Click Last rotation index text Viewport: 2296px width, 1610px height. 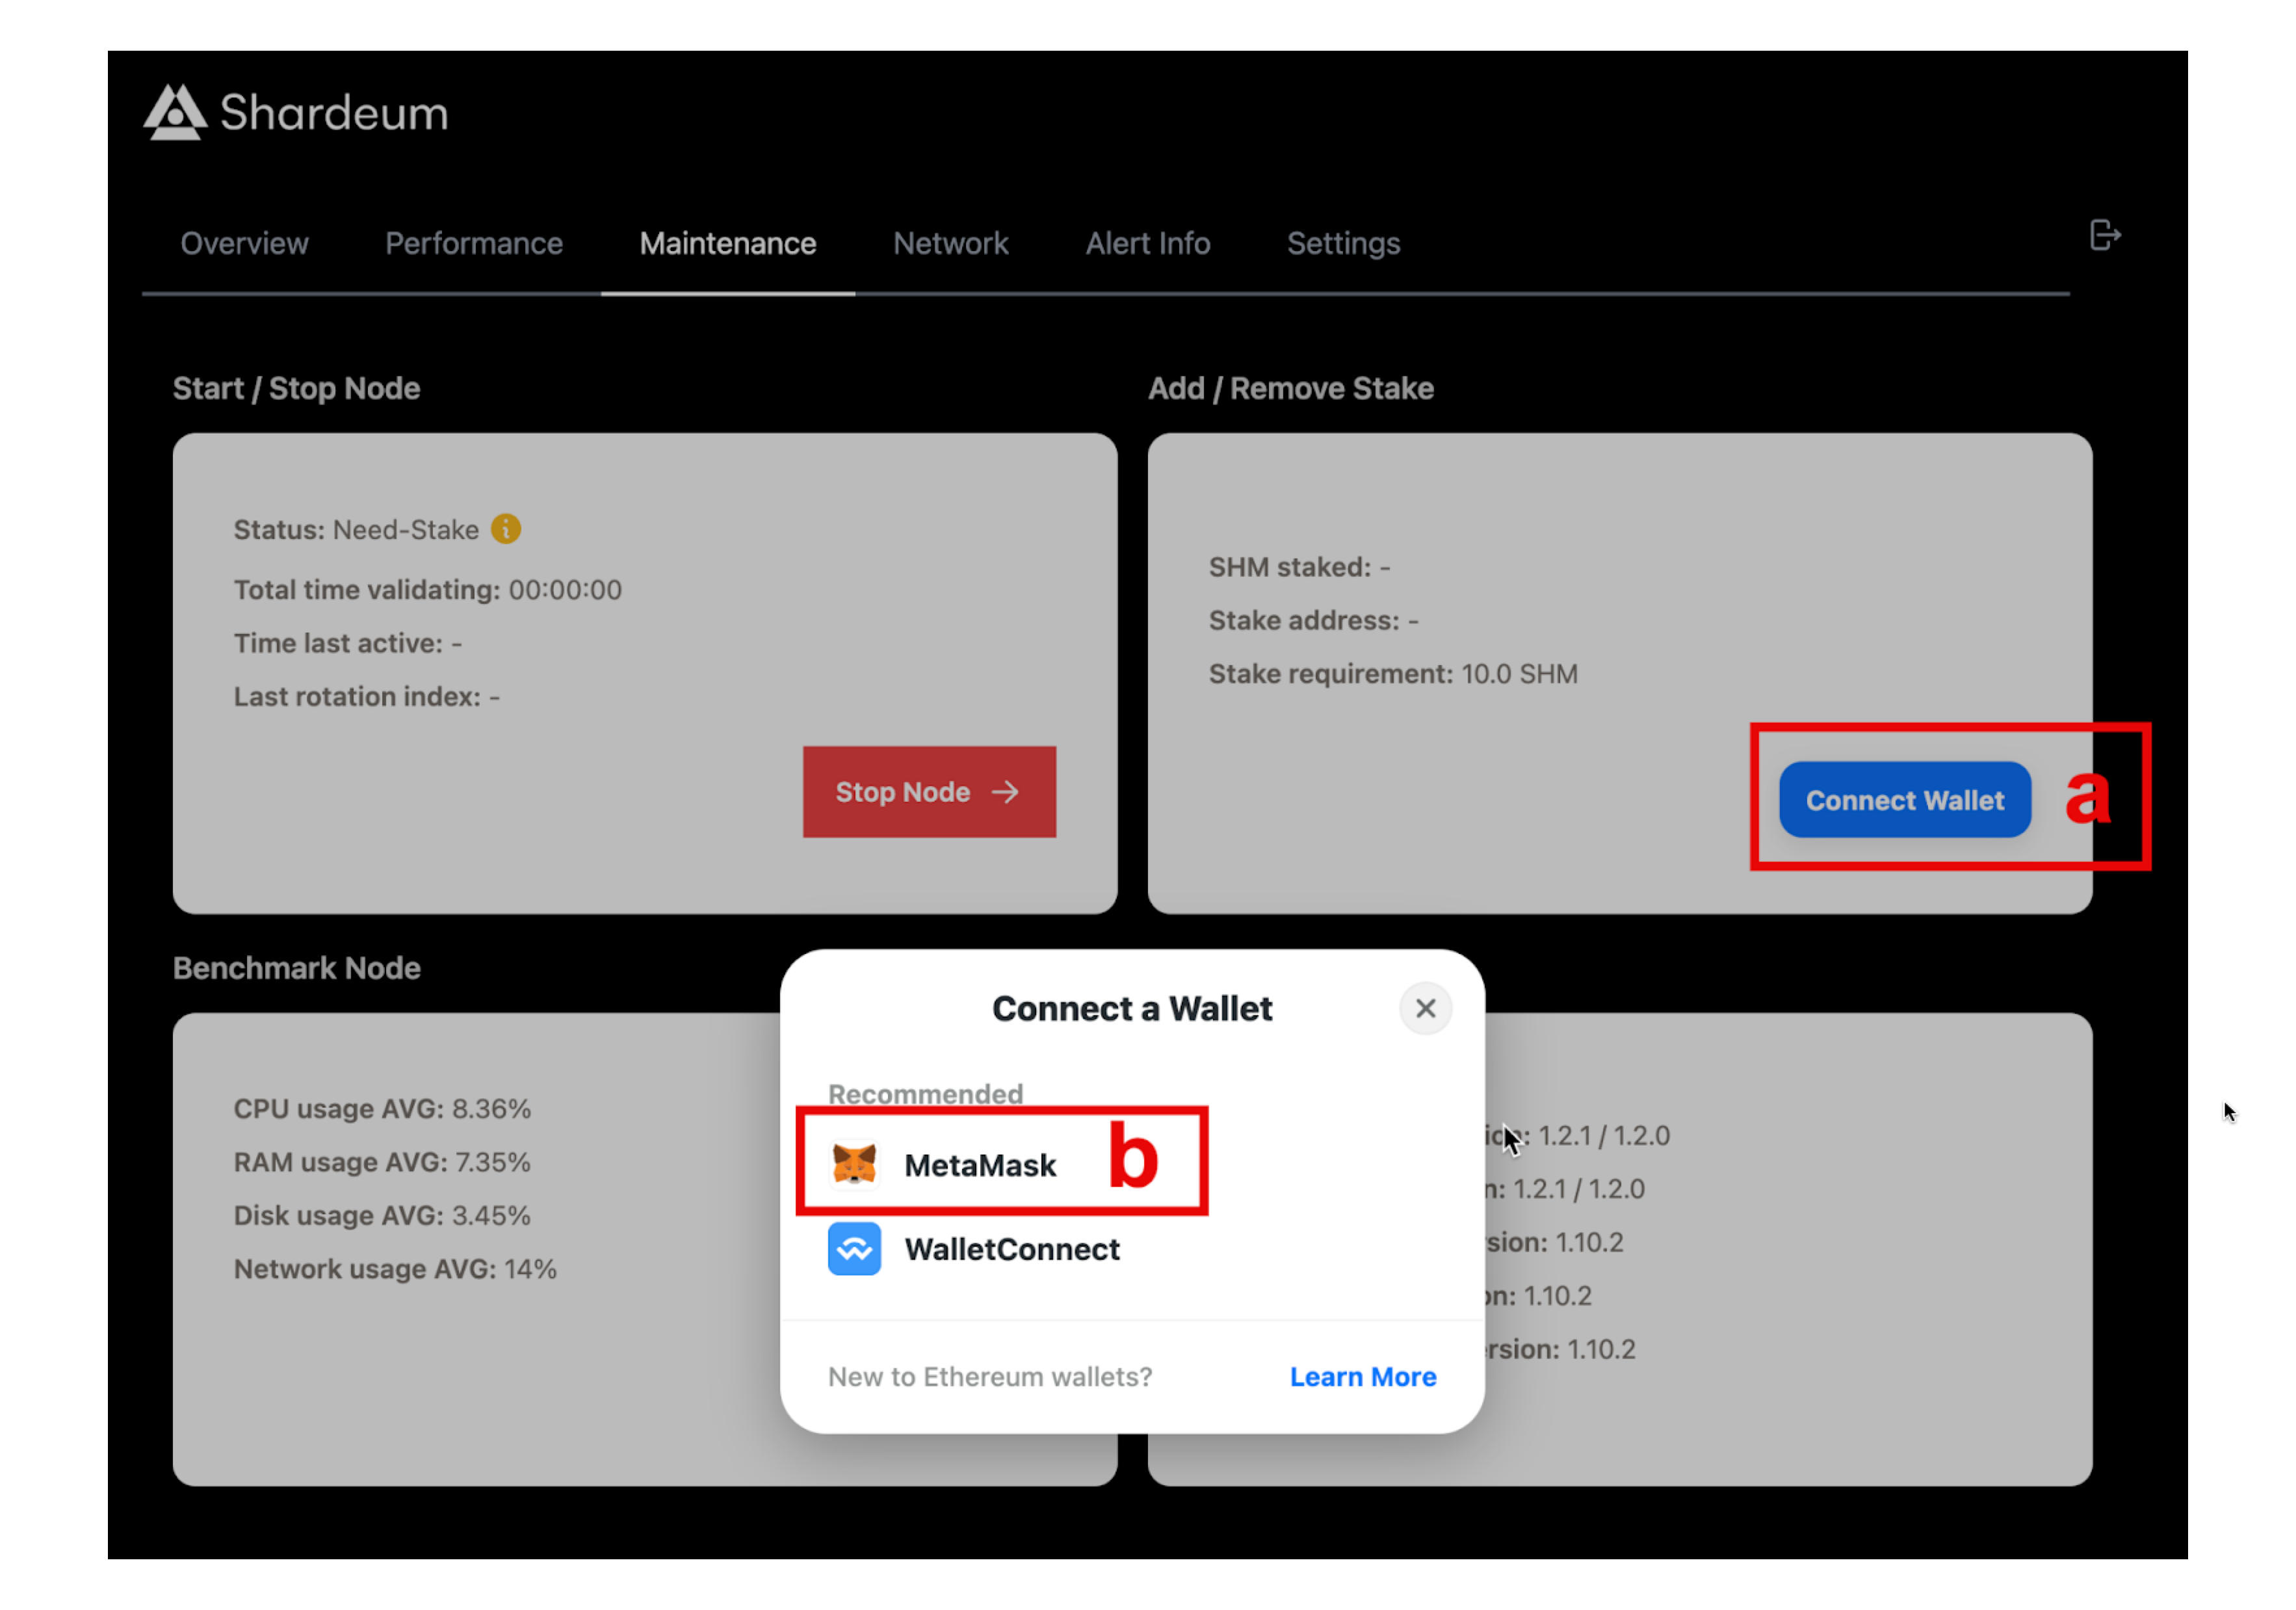tap(367, 696)
